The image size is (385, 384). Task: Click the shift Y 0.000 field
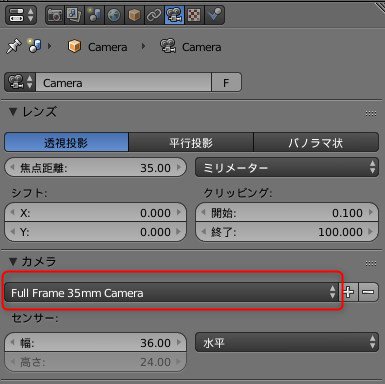[95, 232]
